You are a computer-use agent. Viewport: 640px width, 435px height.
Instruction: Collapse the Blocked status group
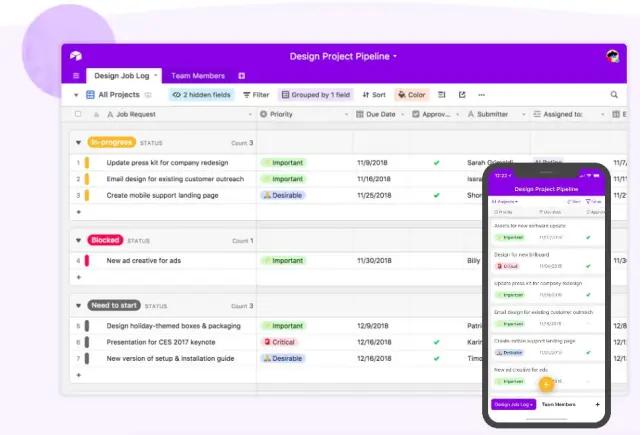pos(78,241)
